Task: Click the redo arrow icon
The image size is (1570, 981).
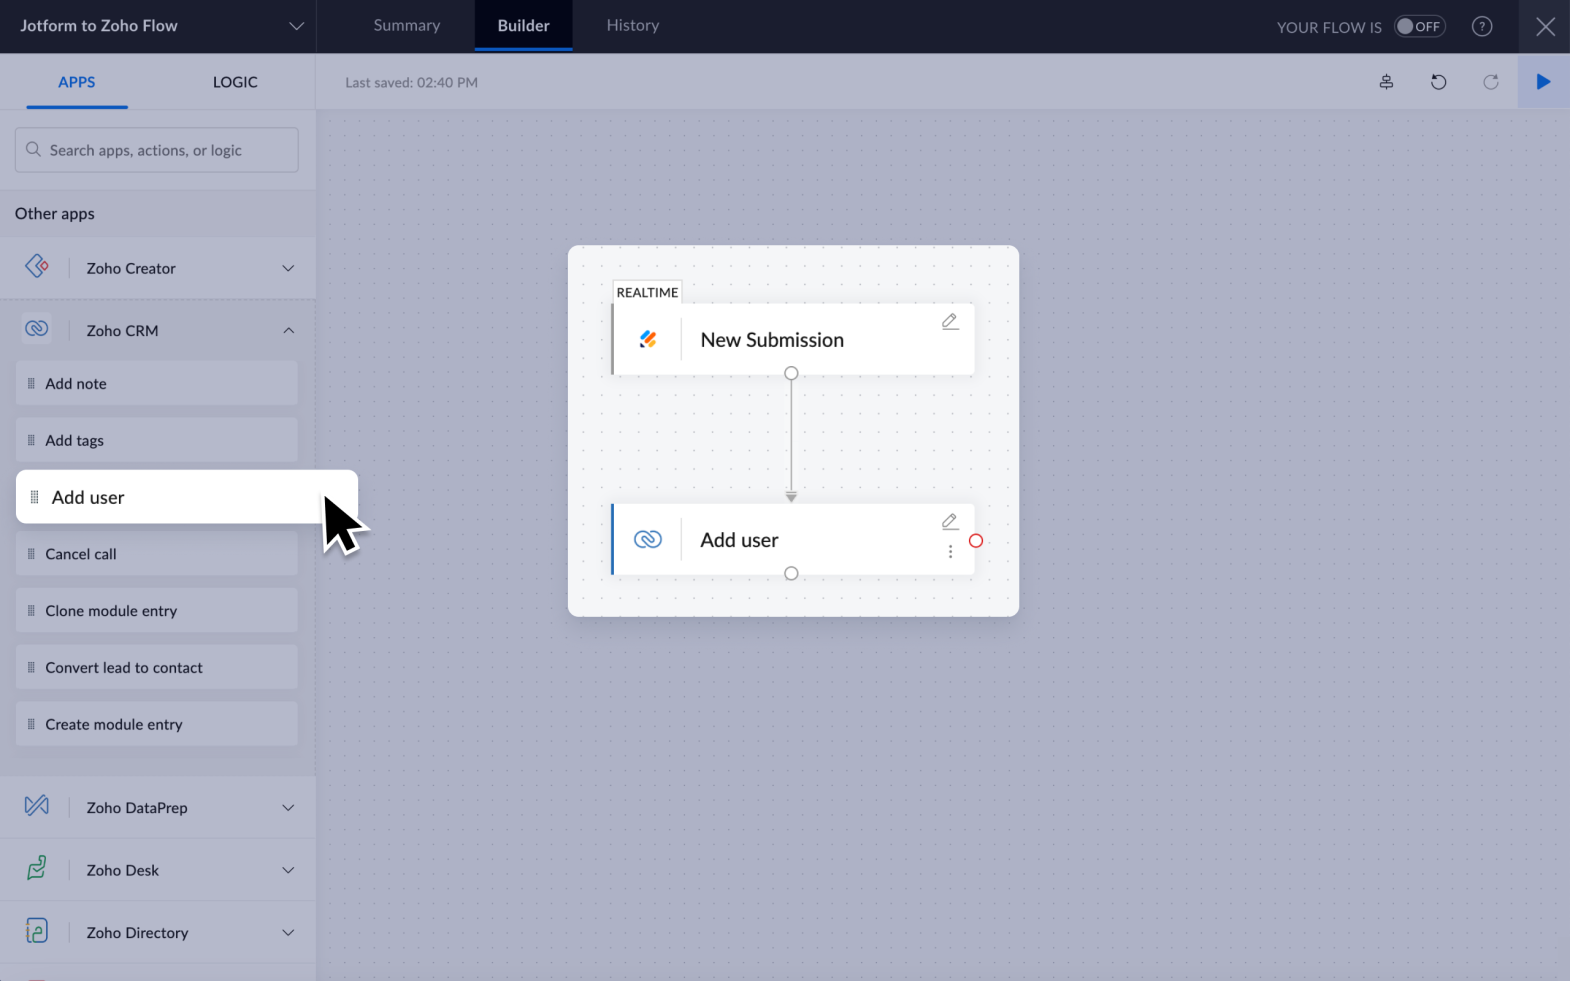Action: click(1490, 82)
